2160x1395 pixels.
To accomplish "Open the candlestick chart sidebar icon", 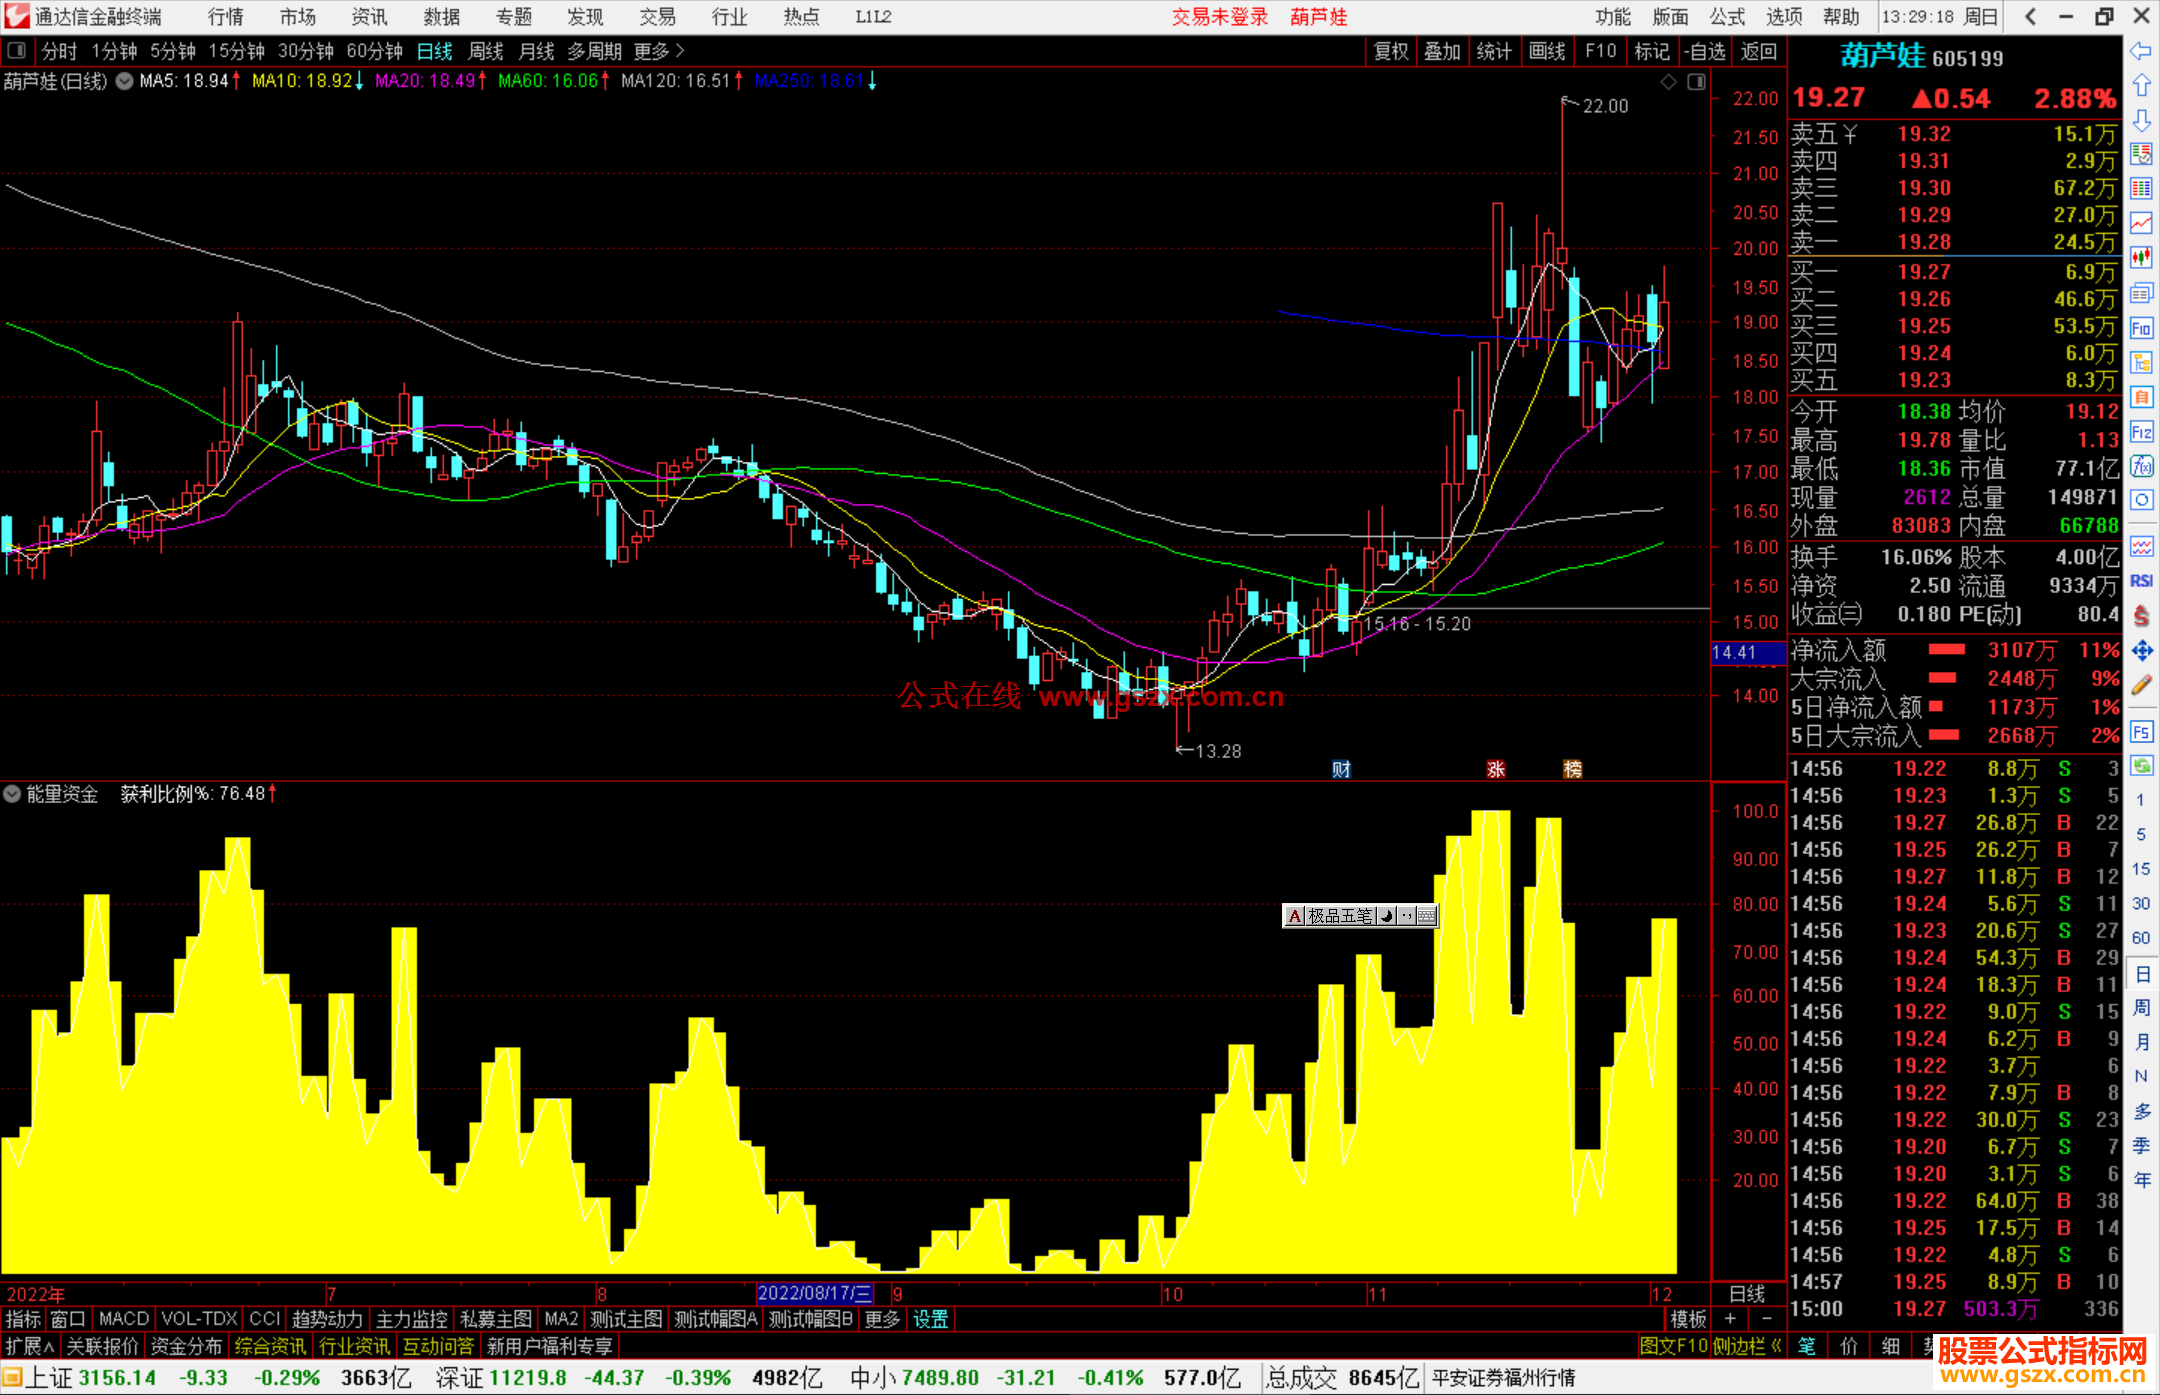I will [x=2141, y=258].
